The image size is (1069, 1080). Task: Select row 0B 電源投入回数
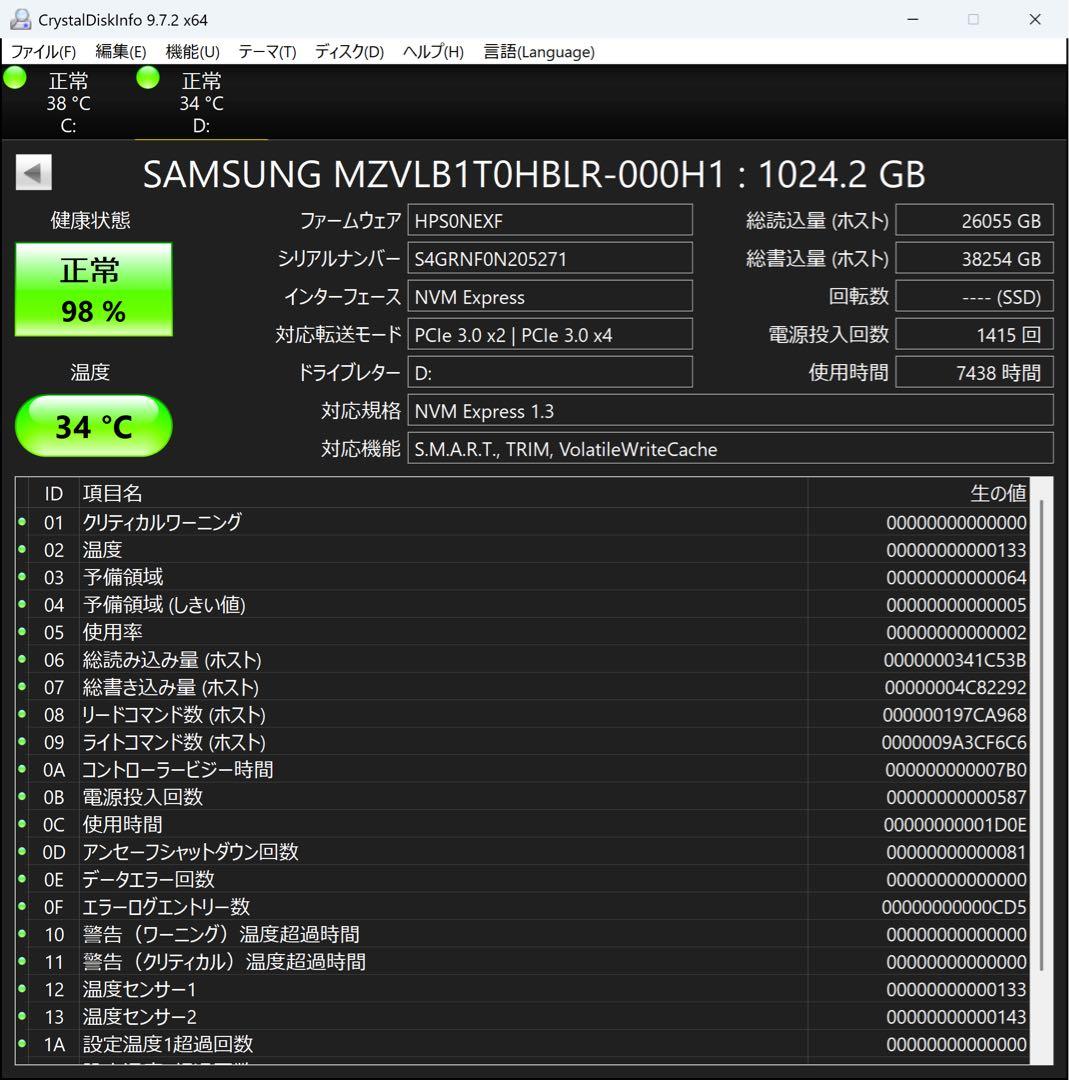pos(523,797)
